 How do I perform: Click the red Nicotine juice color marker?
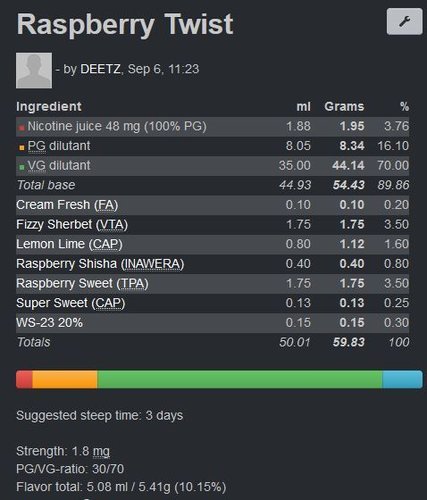[x=22, y=128]
